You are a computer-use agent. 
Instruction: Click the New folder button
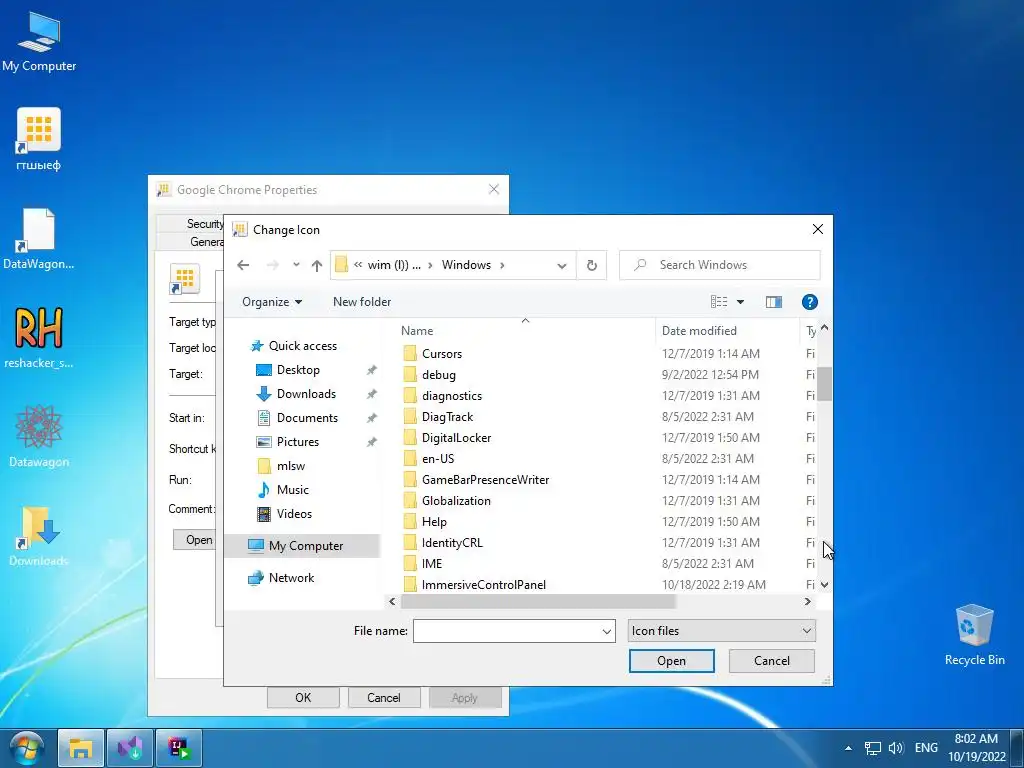pos(362,302)
